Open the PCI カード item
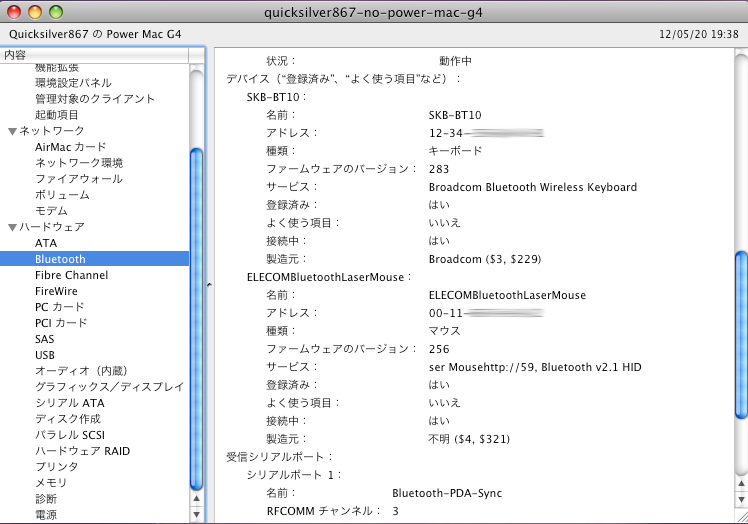Viewport: 748px width, 524px height. (x=61, y=323)
